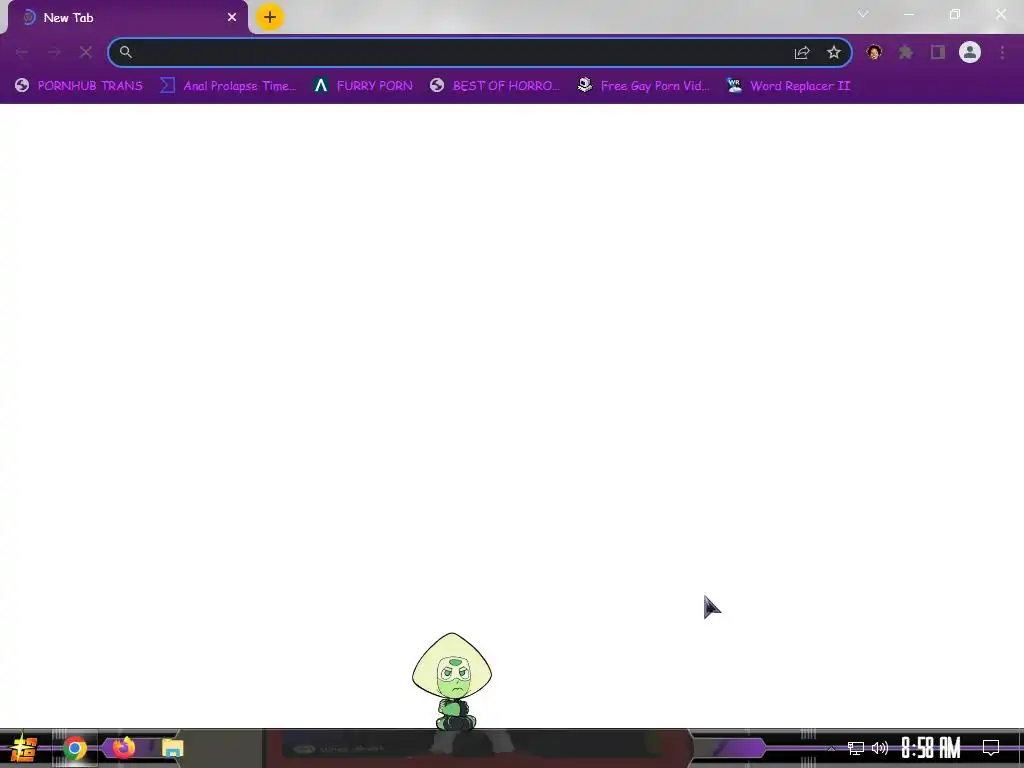Open Chrome from the taskbar
The image size is (1024, 768).
[74, 748]
